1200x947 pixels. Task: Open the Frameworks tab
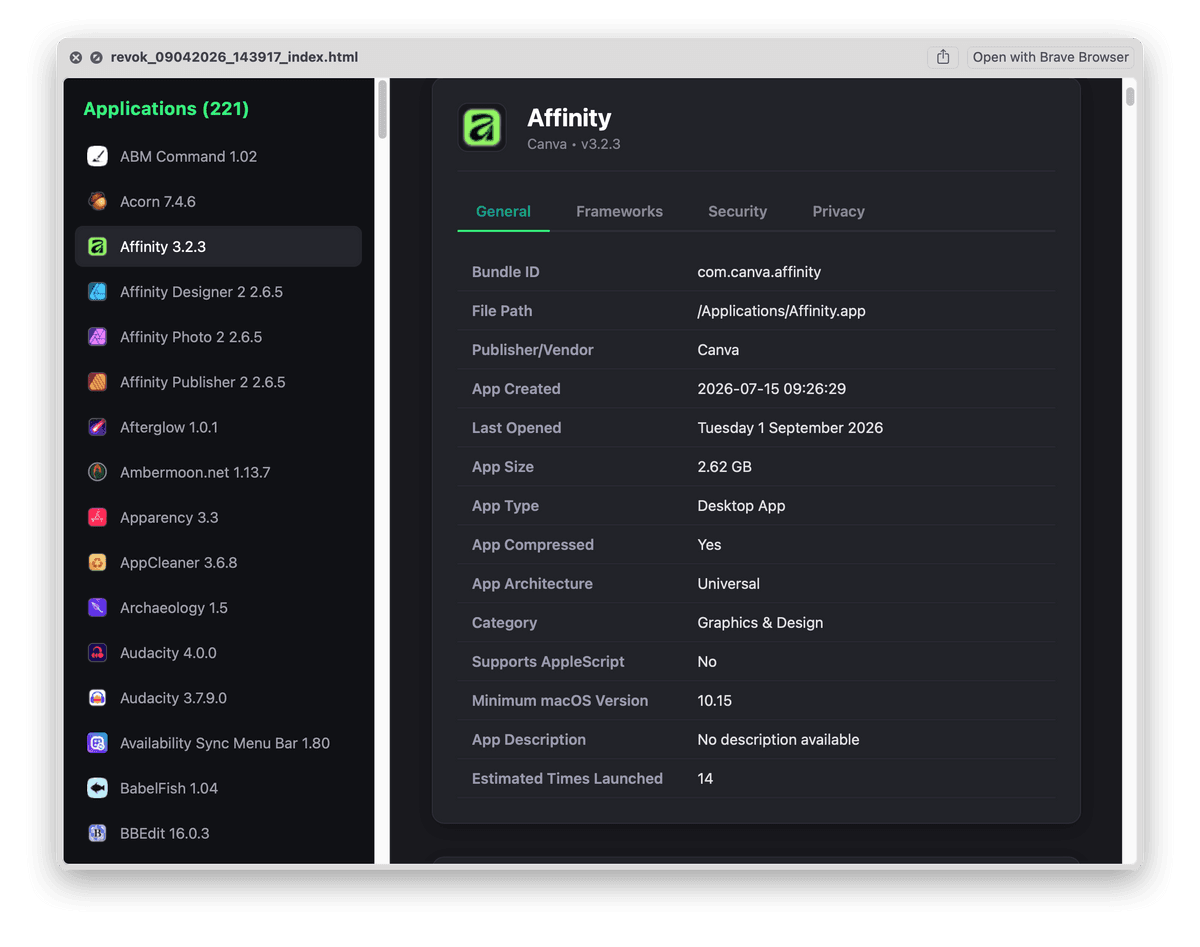[619, 211]
